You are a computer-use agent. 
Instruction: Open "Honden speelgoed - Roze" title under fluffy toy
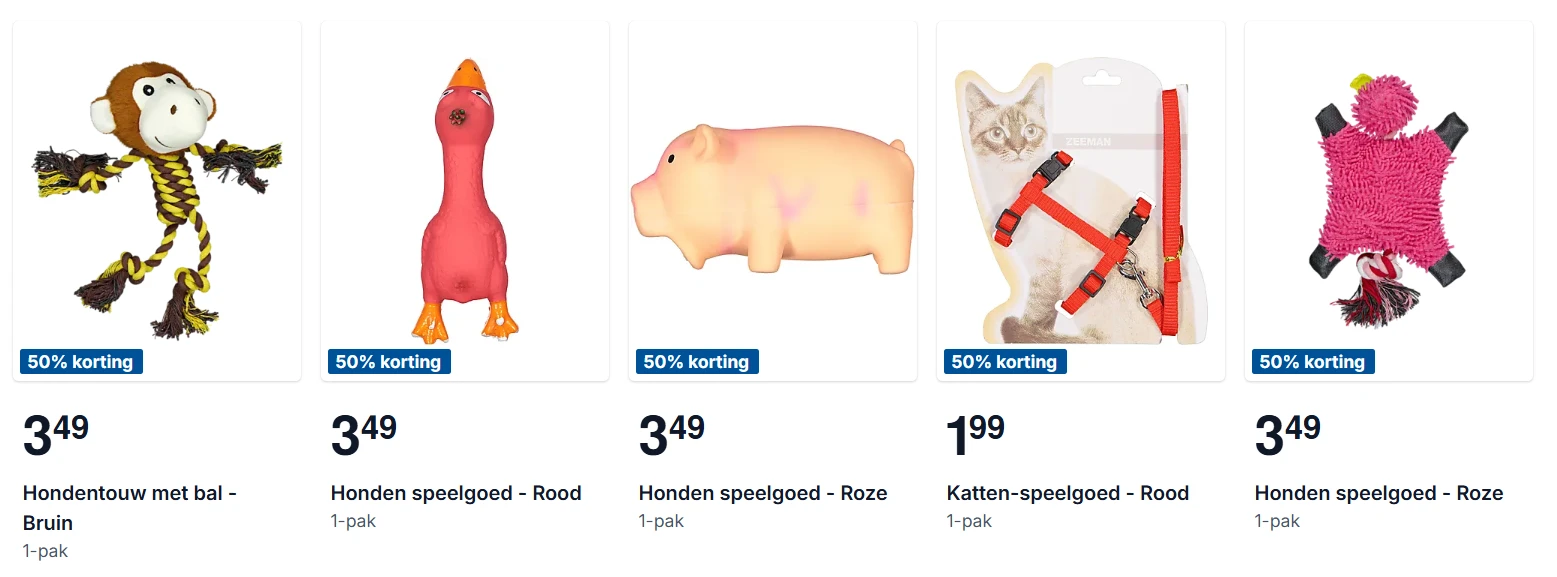pos(1379,493)
